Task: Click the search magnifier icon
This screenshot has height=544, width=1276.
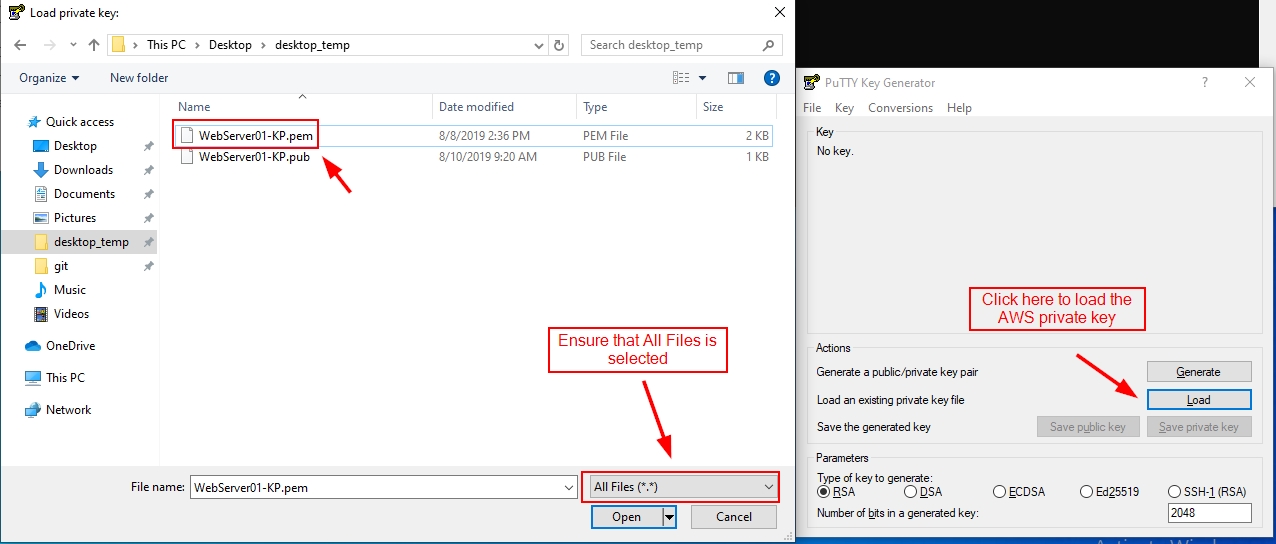Action: point(768,45)
